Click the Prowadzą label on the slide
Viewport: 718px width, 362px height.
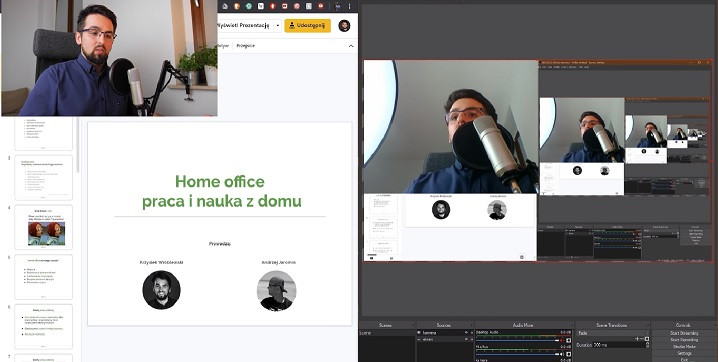tap(220, 244)
